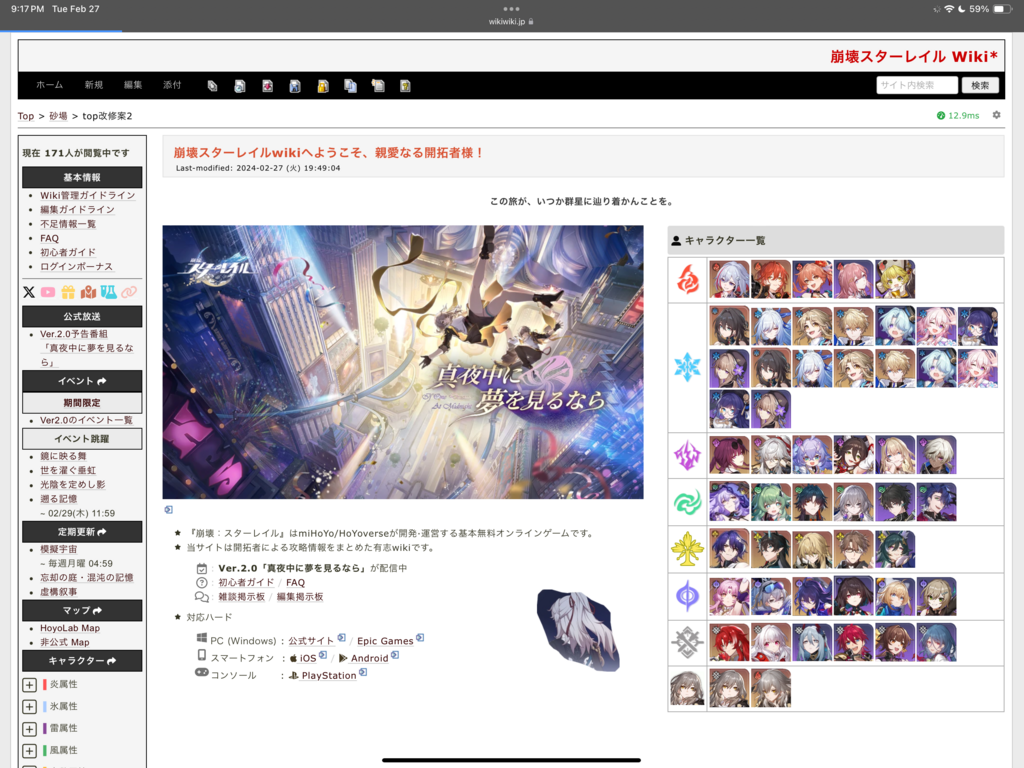Open the diff icon with red arrow
The height and width of the screenshot is (768, 1024).
point(267,86)
